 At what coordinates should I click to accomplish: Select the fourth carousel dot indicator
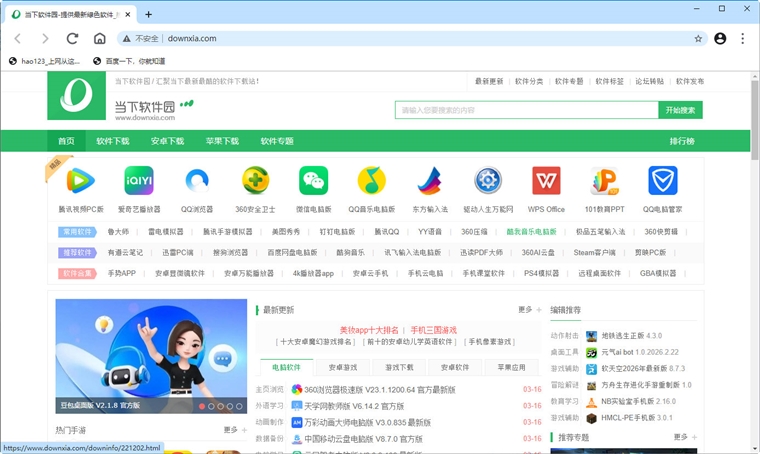[230, 407]
